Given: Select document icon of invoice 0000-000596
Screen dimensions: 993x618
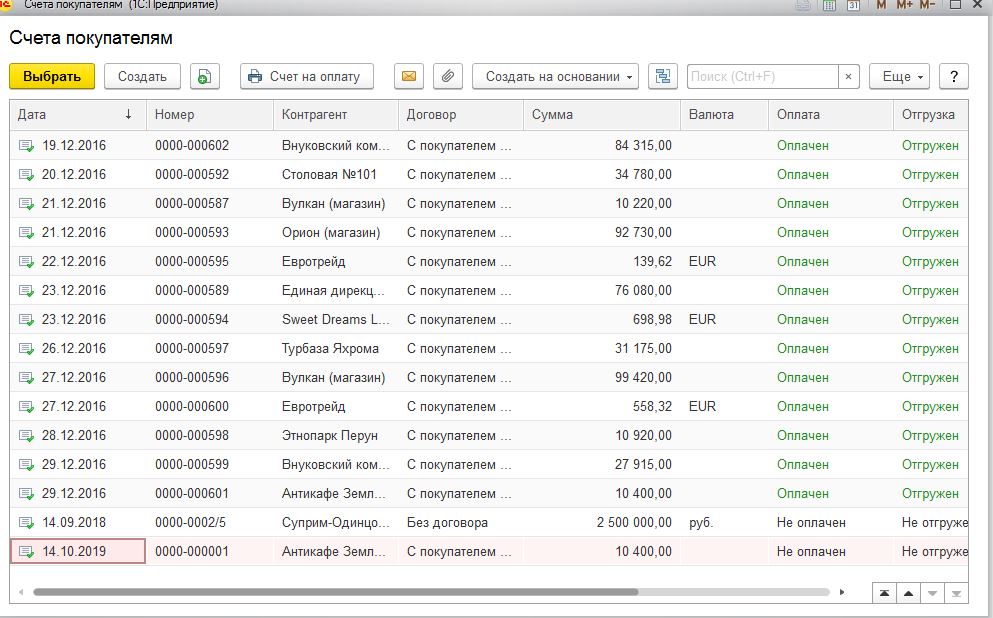Looking at the screenshot, I should (26, 378).
